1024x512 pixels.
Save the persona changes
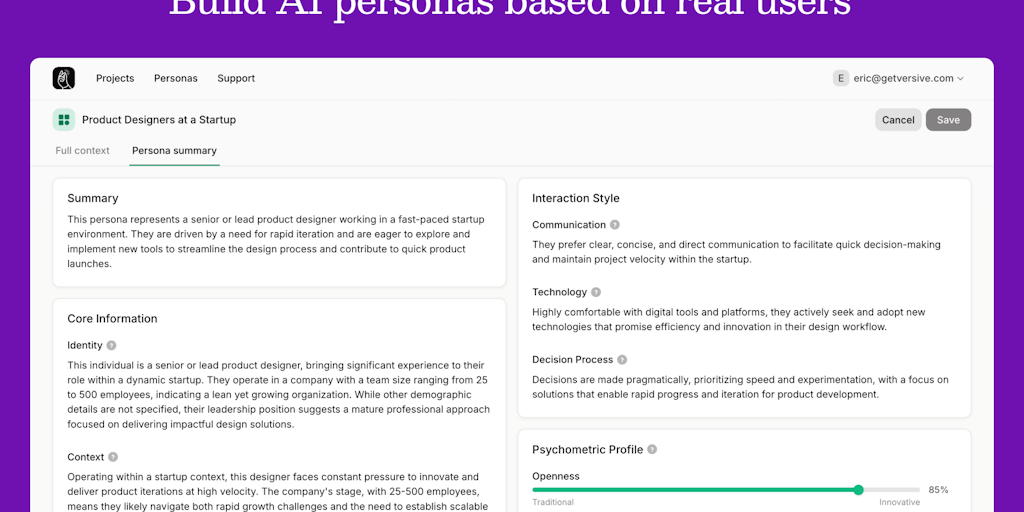point(948,120)
